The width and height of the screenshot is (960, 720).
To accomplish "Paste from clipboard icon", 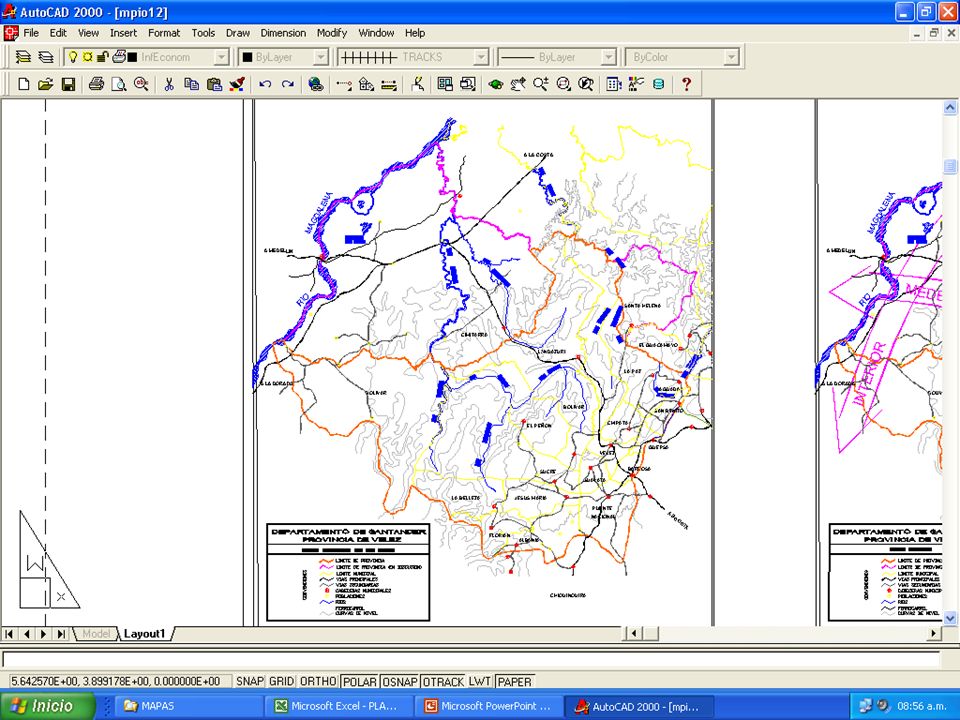I will coord(214,84).
